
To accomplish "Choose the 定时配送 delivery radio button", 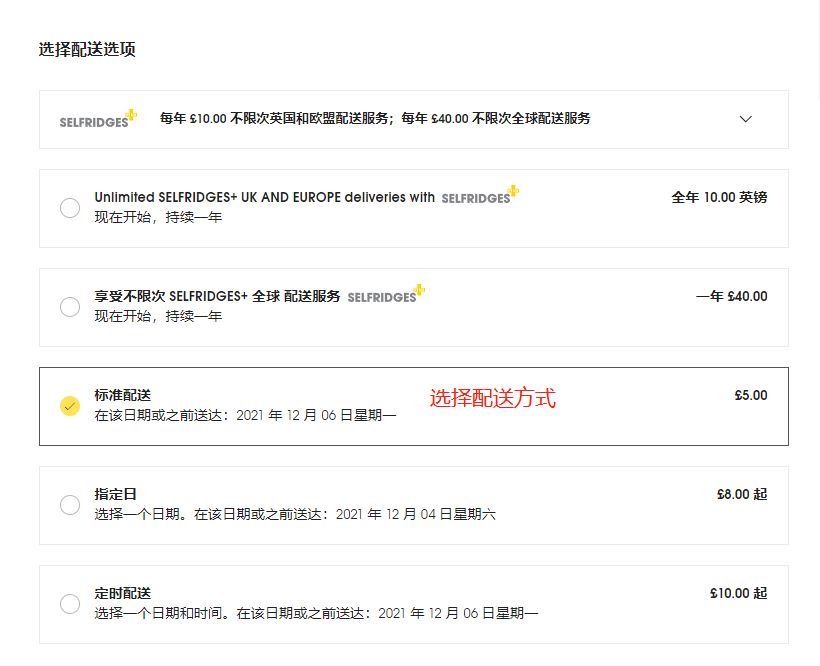I will pyautogui.click(x=70, y=604).
